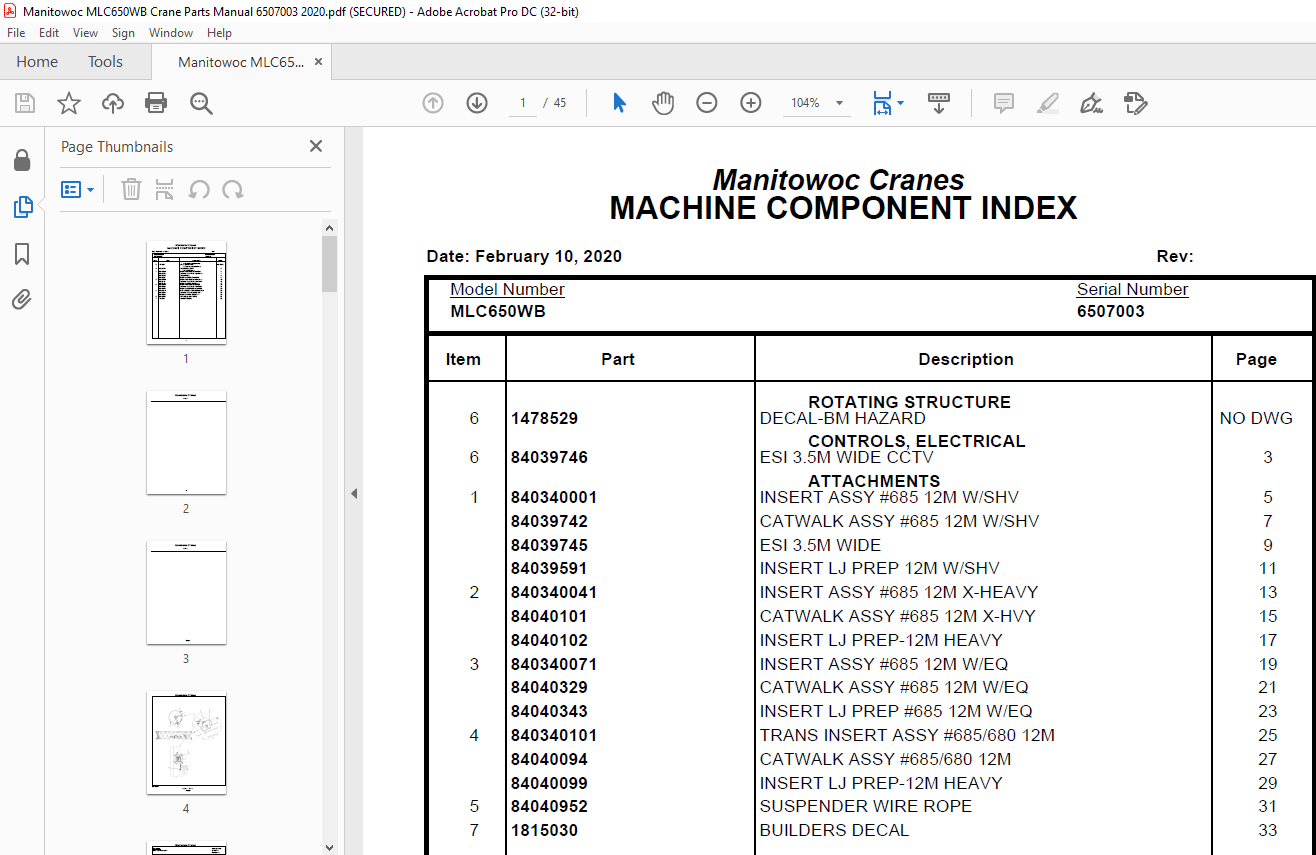Go to previous page arrow
1316x855 pixels.
coord(433,103)
